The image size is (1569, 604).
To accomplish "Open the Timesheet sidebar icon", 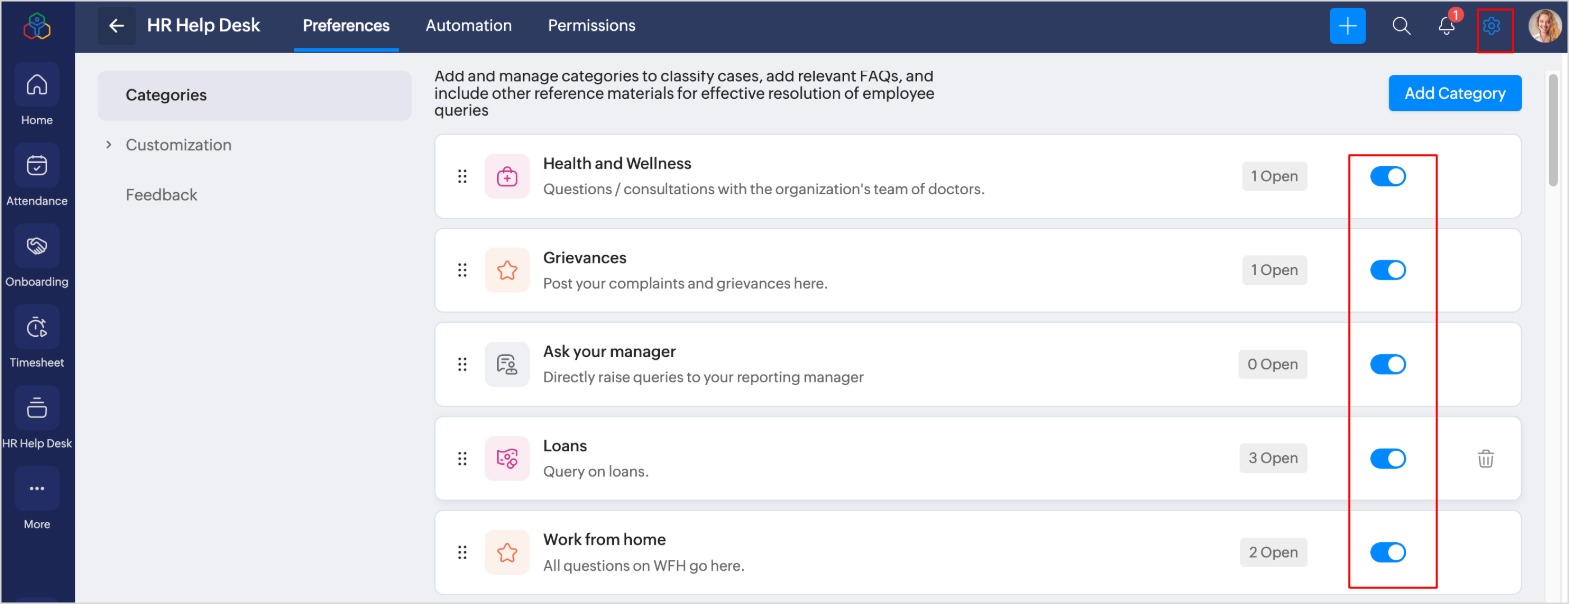I will pos(37,328).
